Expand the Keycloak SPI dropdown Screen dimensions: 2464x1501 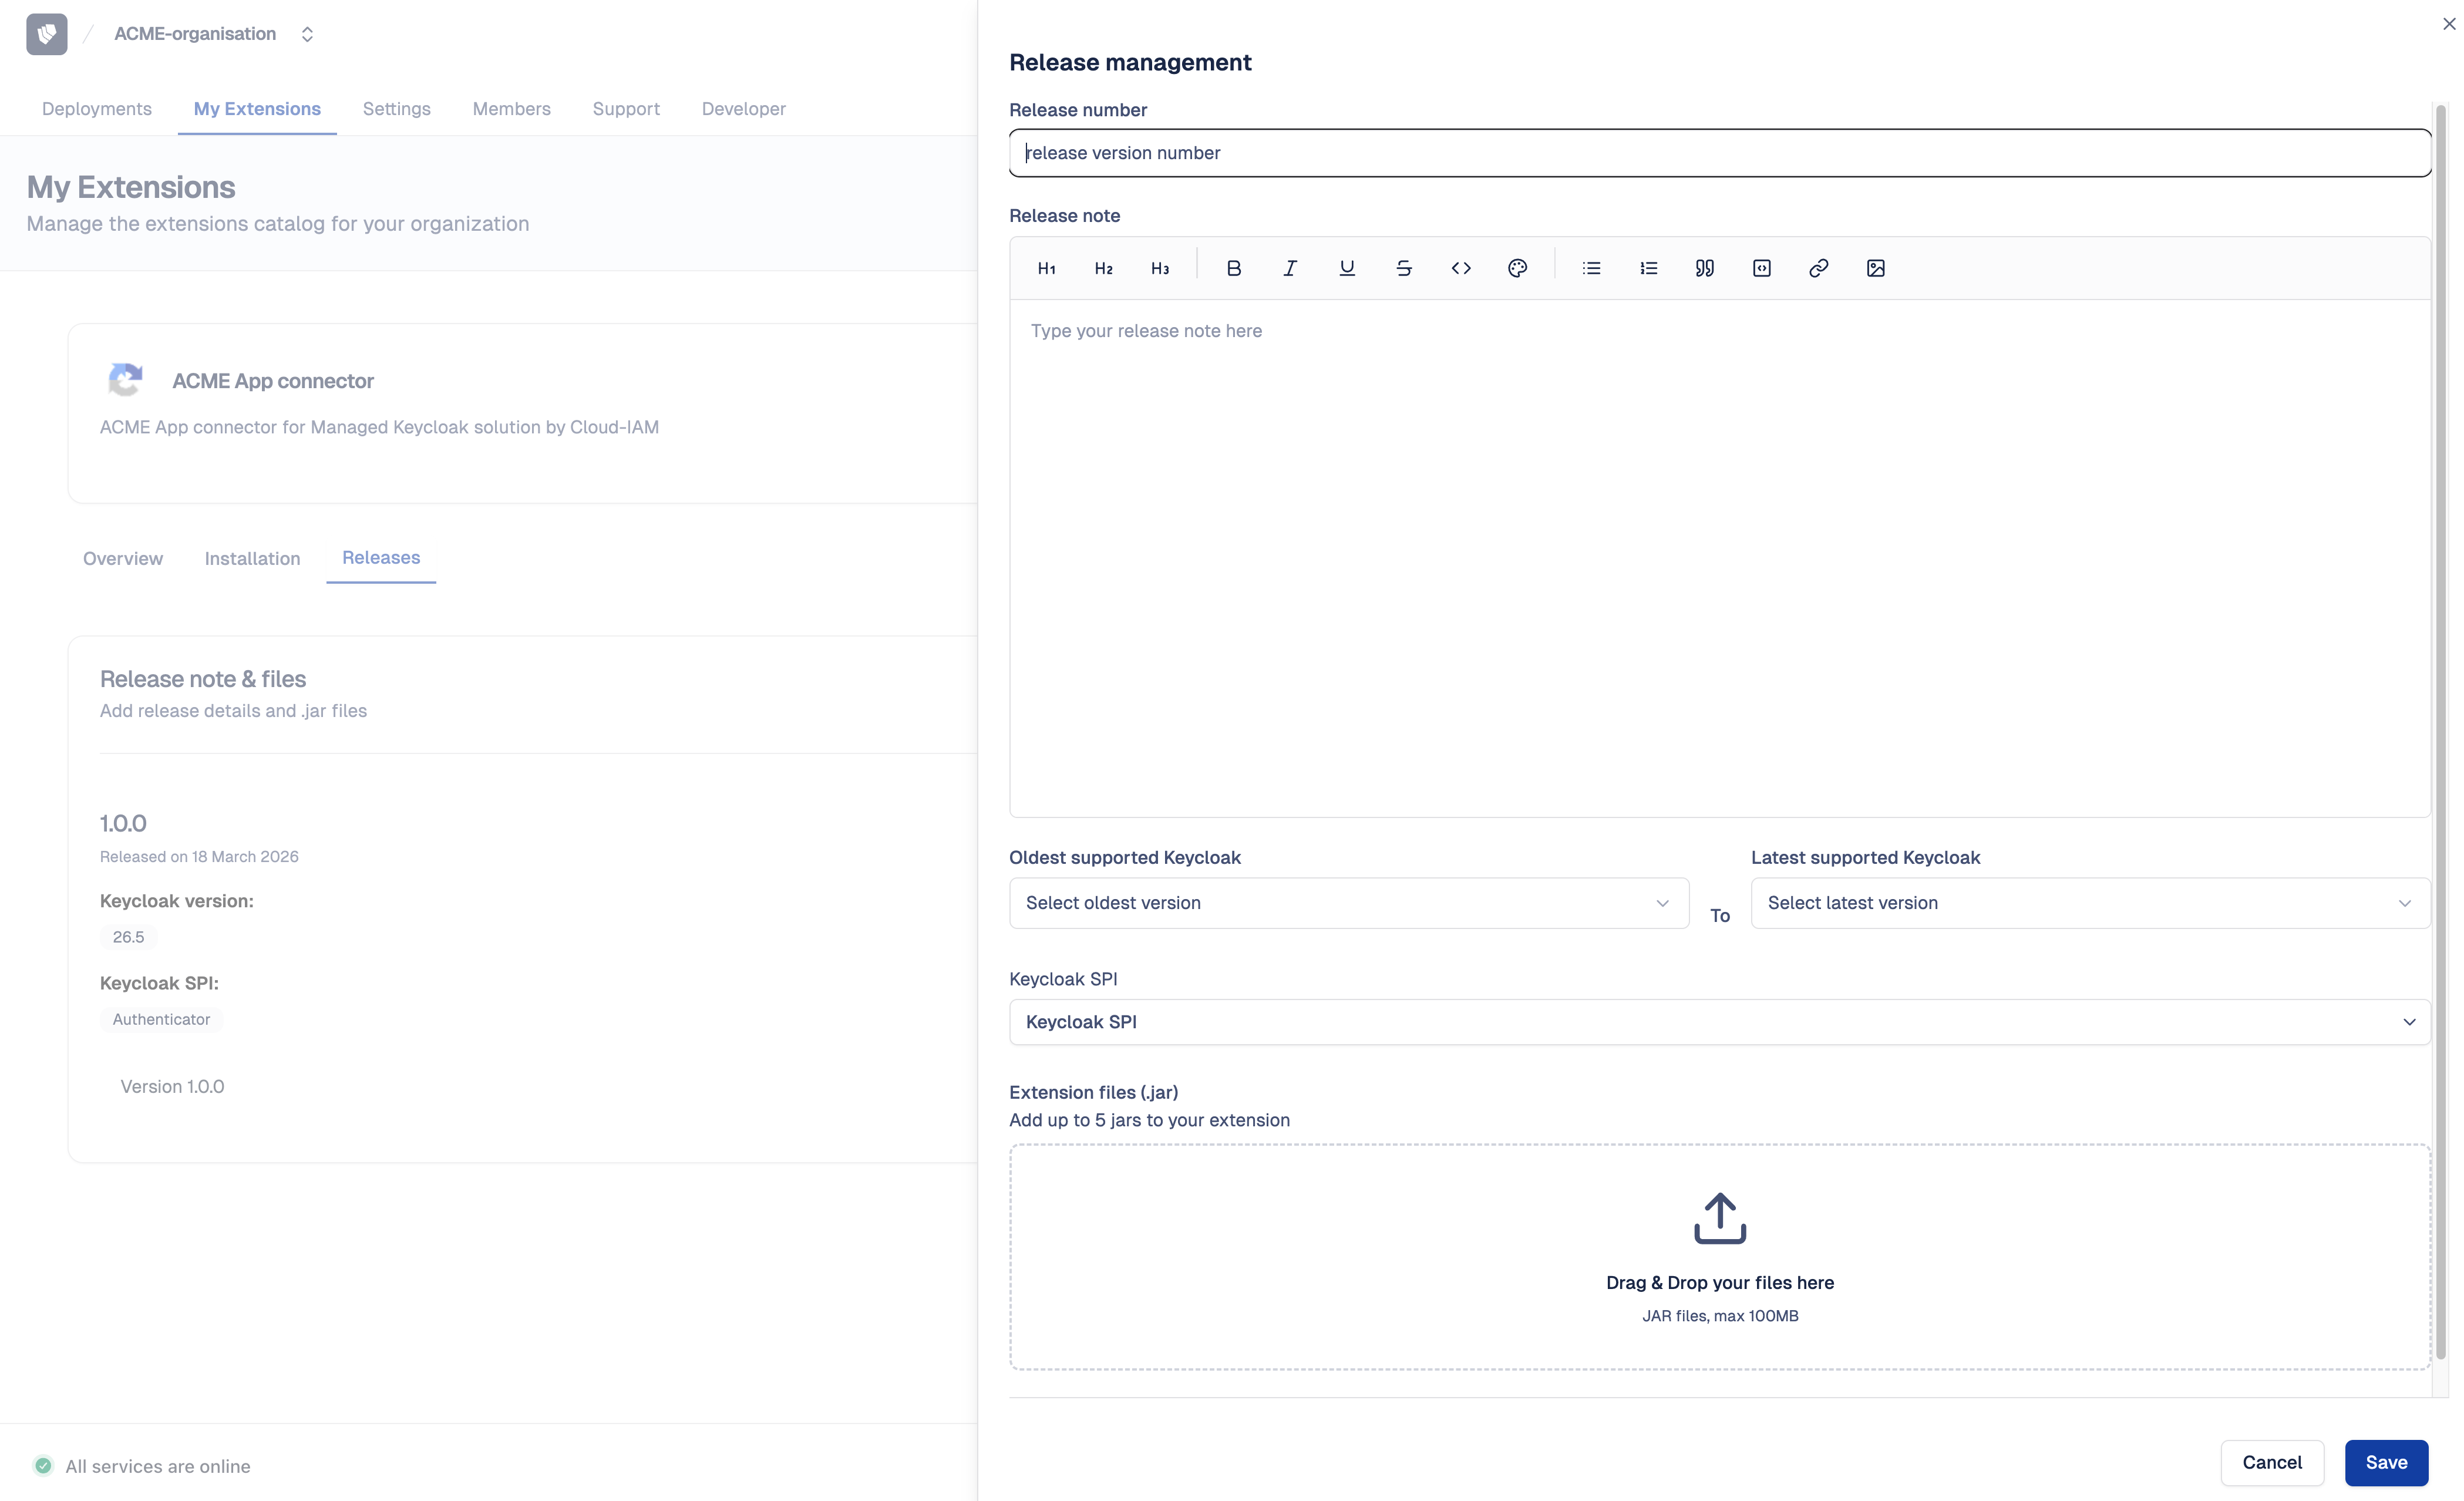click(x=1719, y=1022)
